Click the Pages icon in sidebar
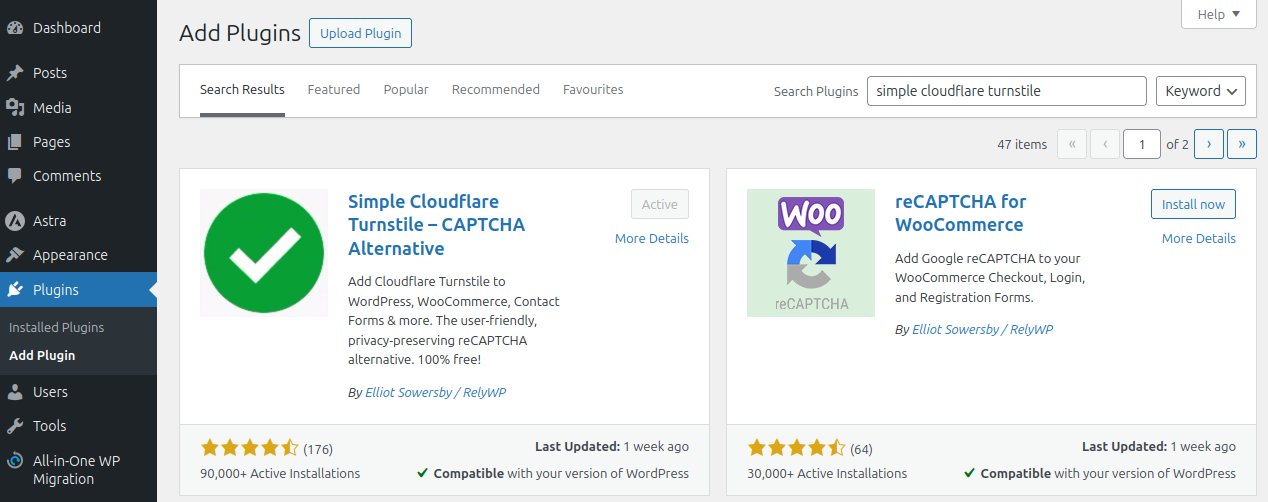This screenshot has height=502, width=1268. (x=15, y=142)
